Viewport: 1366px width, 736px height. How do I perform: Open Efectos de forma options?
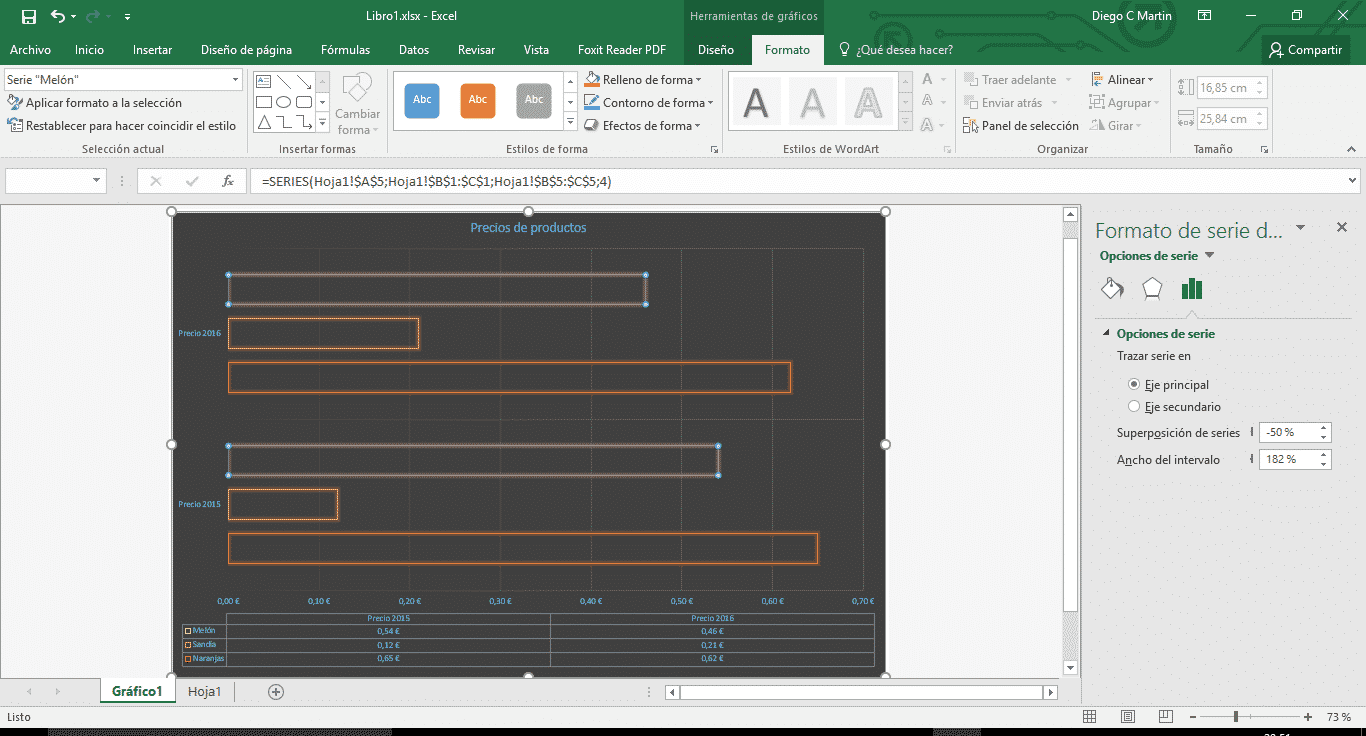[x=643, y=125]
